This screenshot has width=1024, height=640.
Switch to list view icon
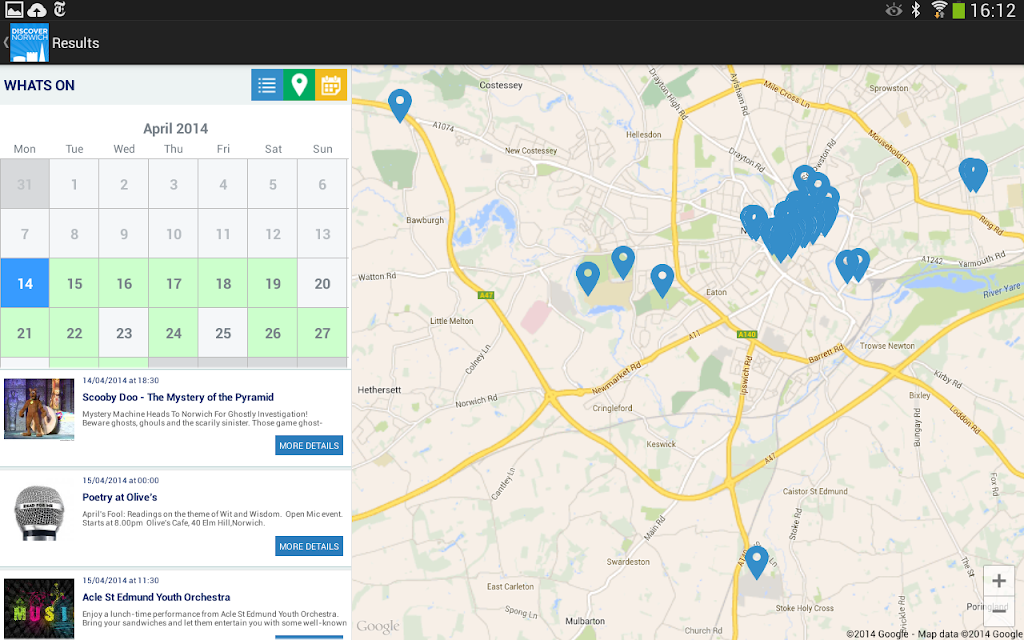267,85
